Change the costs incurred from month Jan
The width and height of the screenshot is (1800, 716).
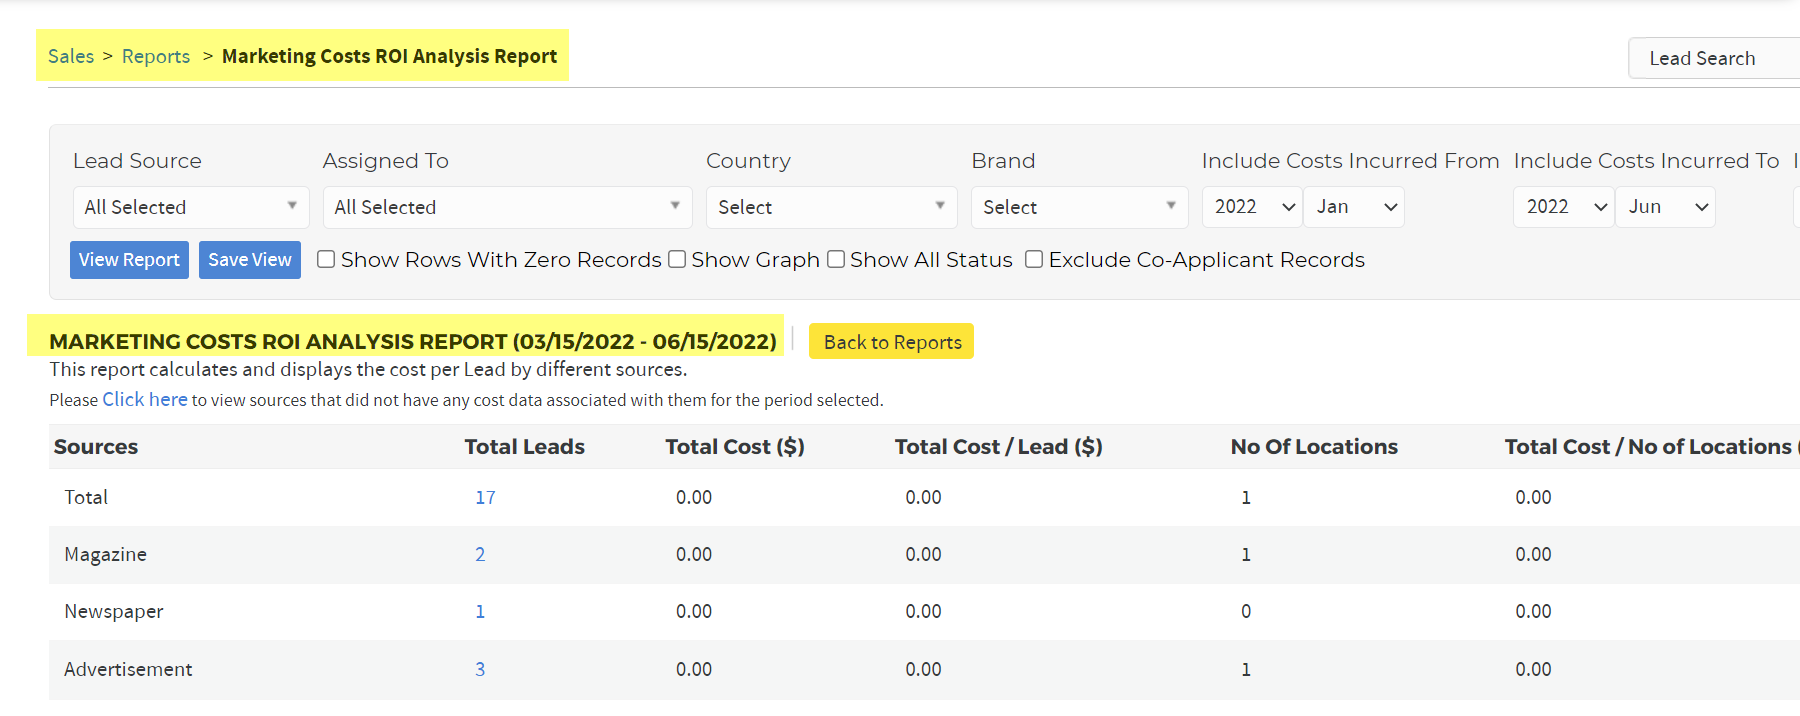tap(1354, 207)
